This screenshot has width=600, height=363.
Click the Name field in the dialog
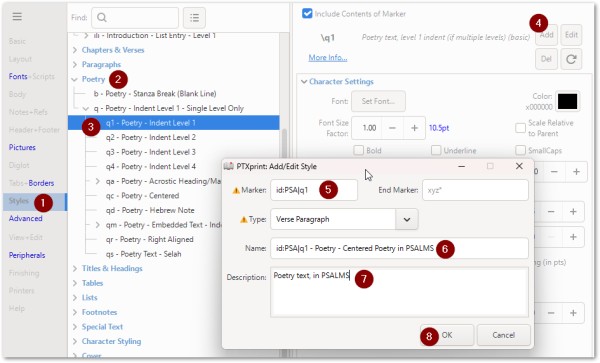(399, 248)
